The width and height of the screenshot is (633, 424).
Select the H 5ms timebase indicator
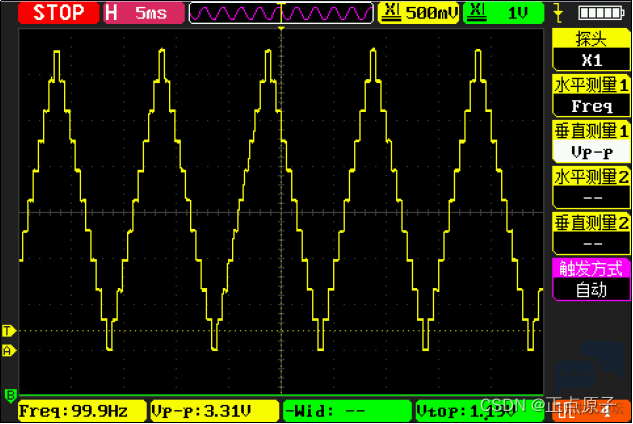click(144, 13)
